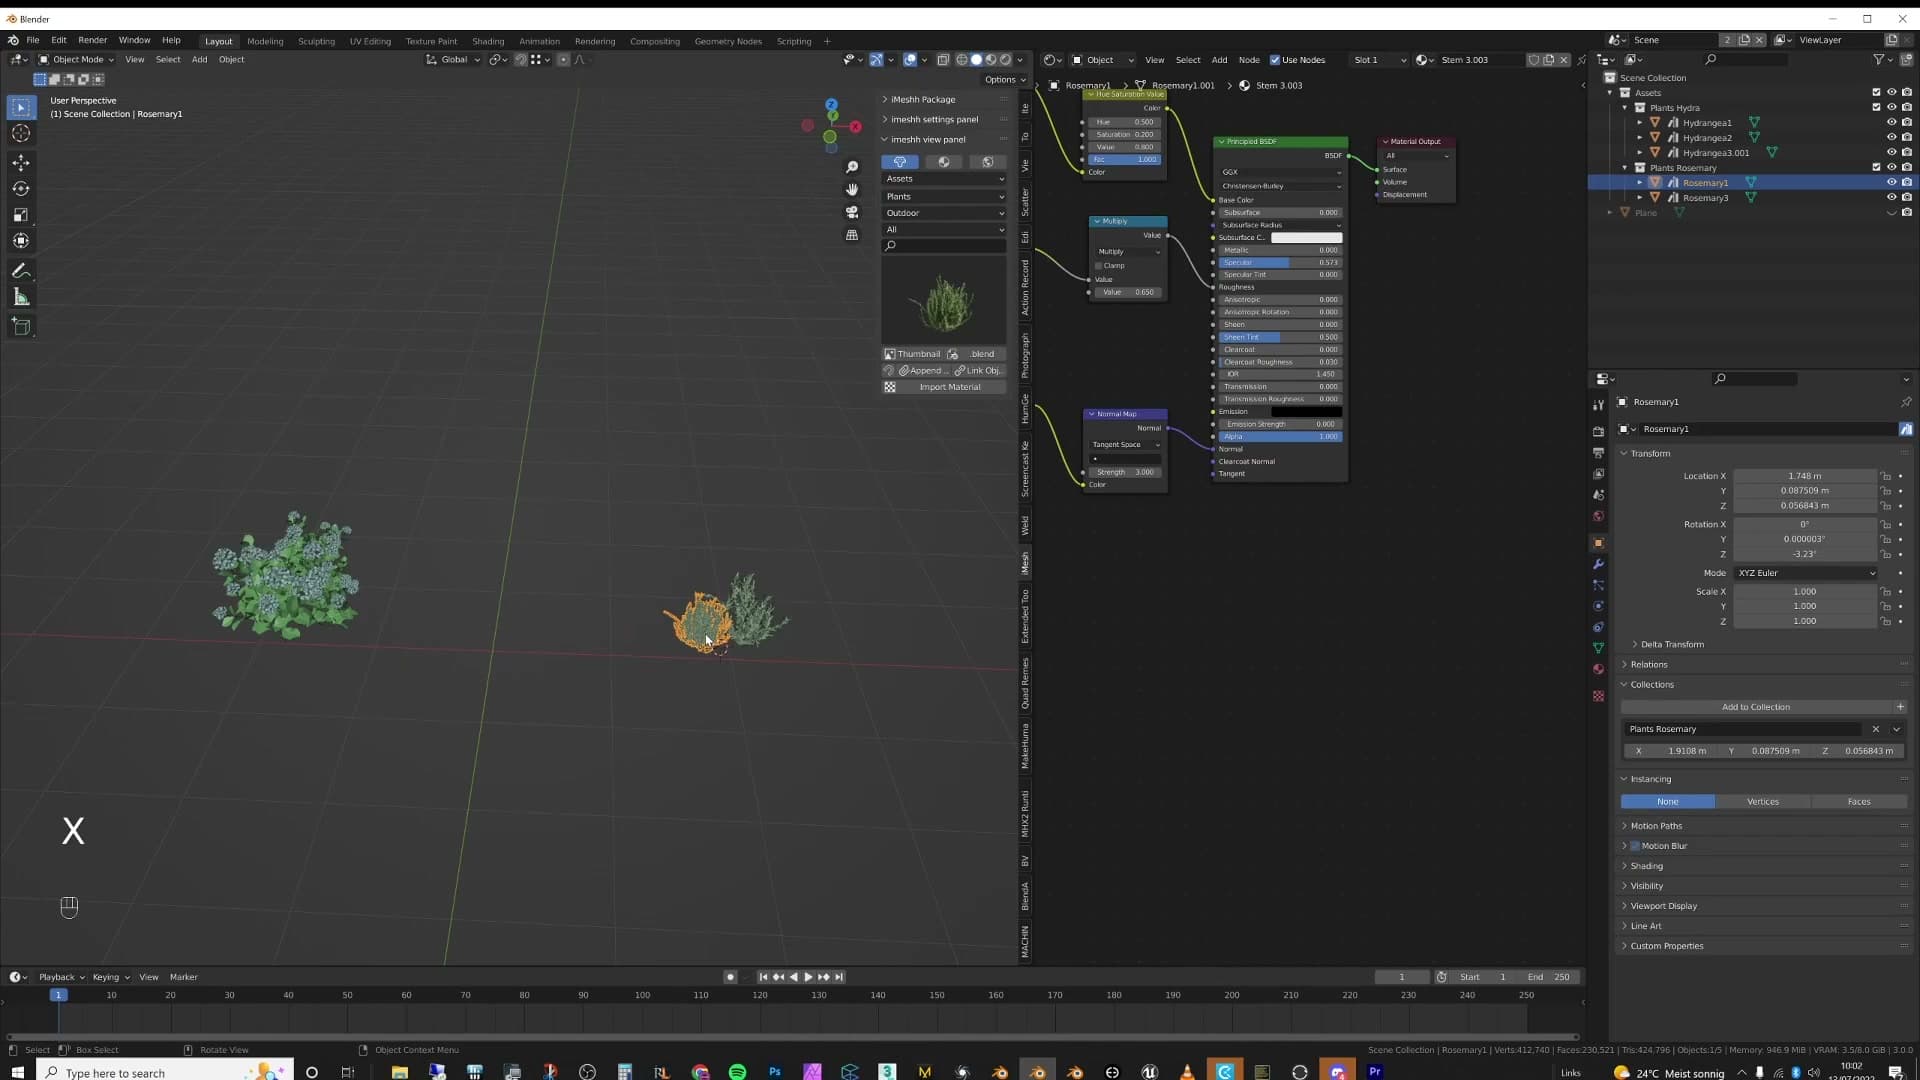This screenshot has height=1080, width=1920.
Task: Click Emission black color swatch
Action: [1306, 412]
